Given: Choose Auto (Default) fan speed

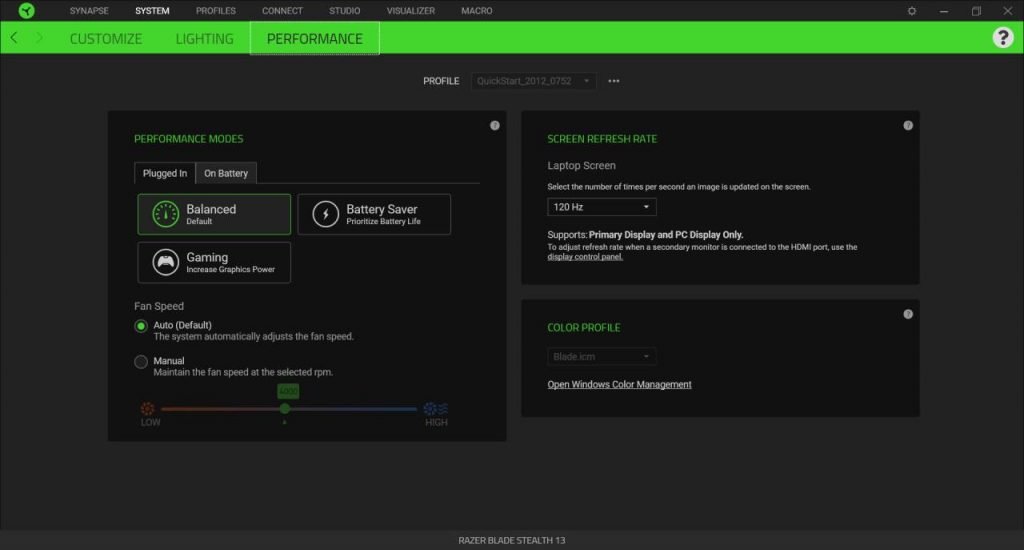Looking at the screenshot, I should point(141,326).
